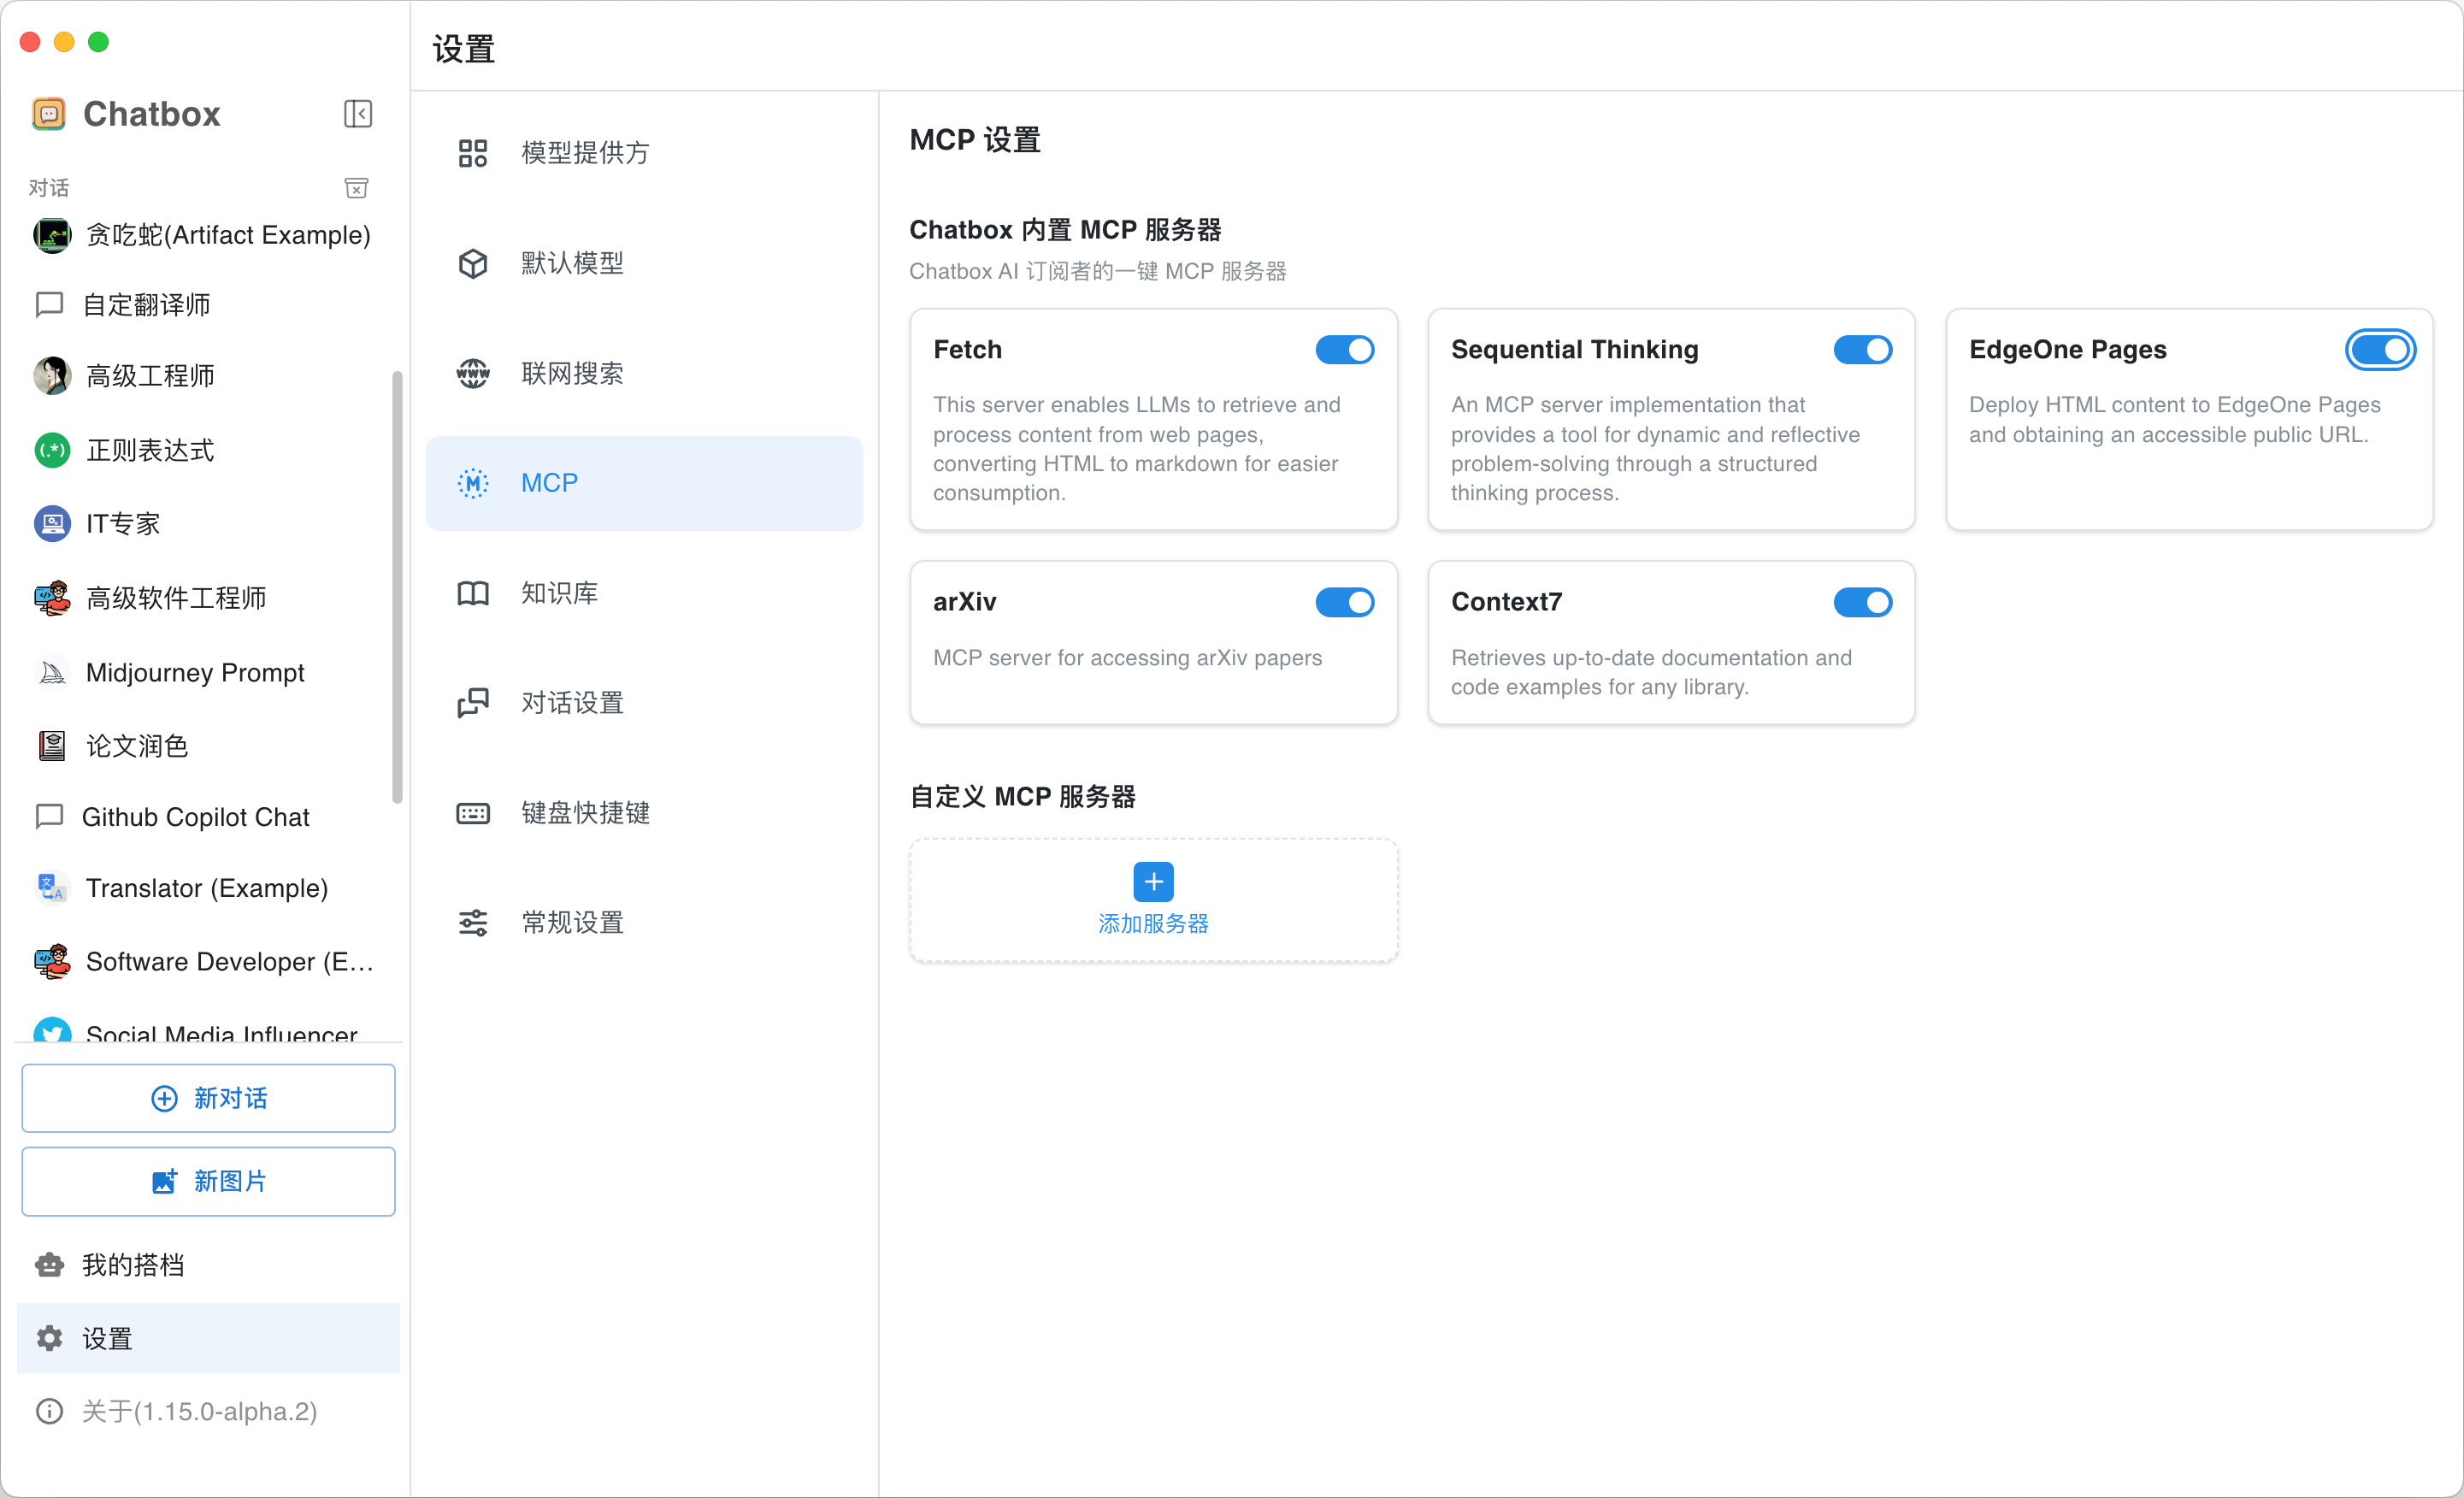
Task: Open 对话设置 in settings menu
Action: pos(644,703)
